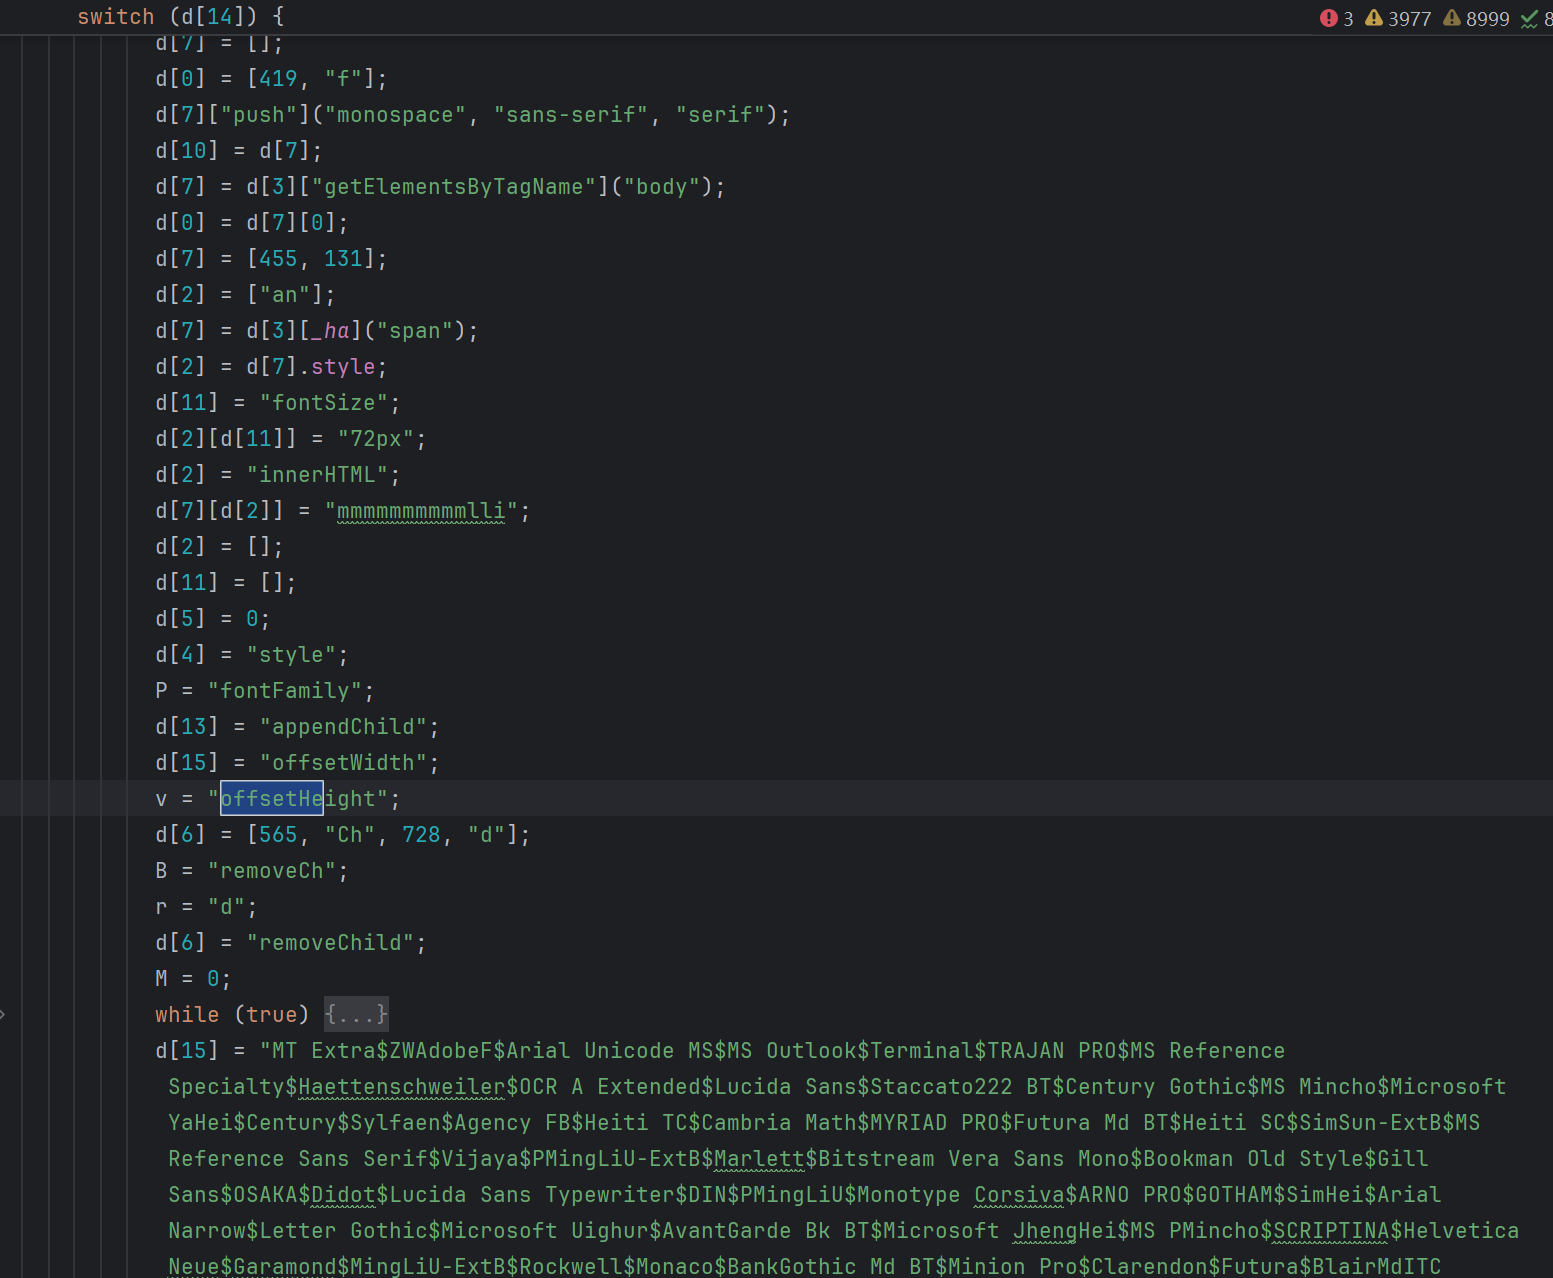Click the line M = 0;
Viewport: 1553px width, 1278px height.
[x=193, y=979]
